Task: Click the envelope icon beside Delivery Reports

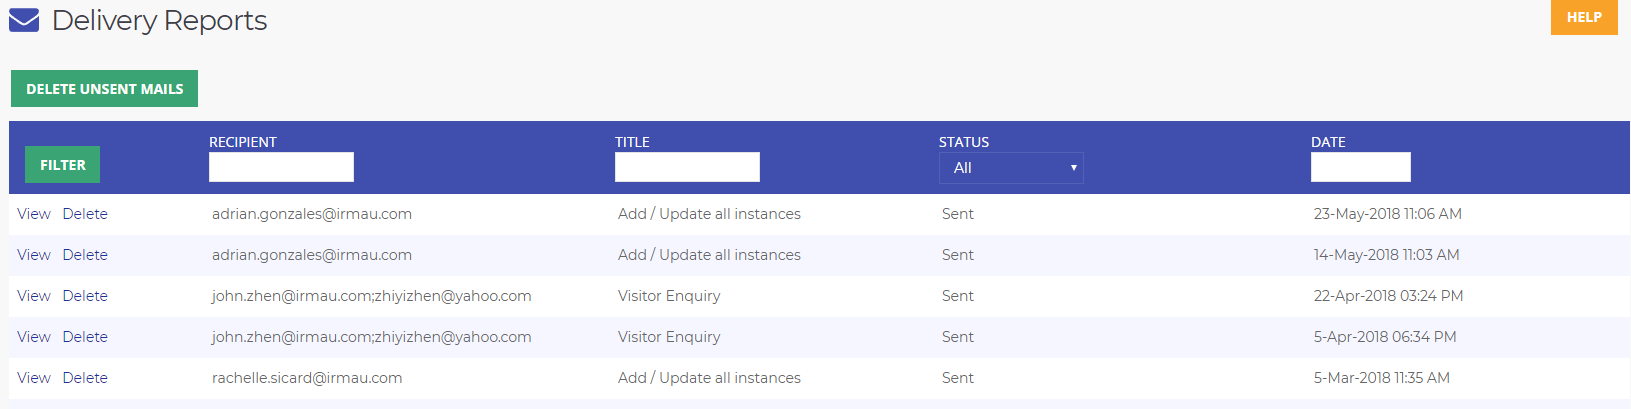Action: coord(24,20)
